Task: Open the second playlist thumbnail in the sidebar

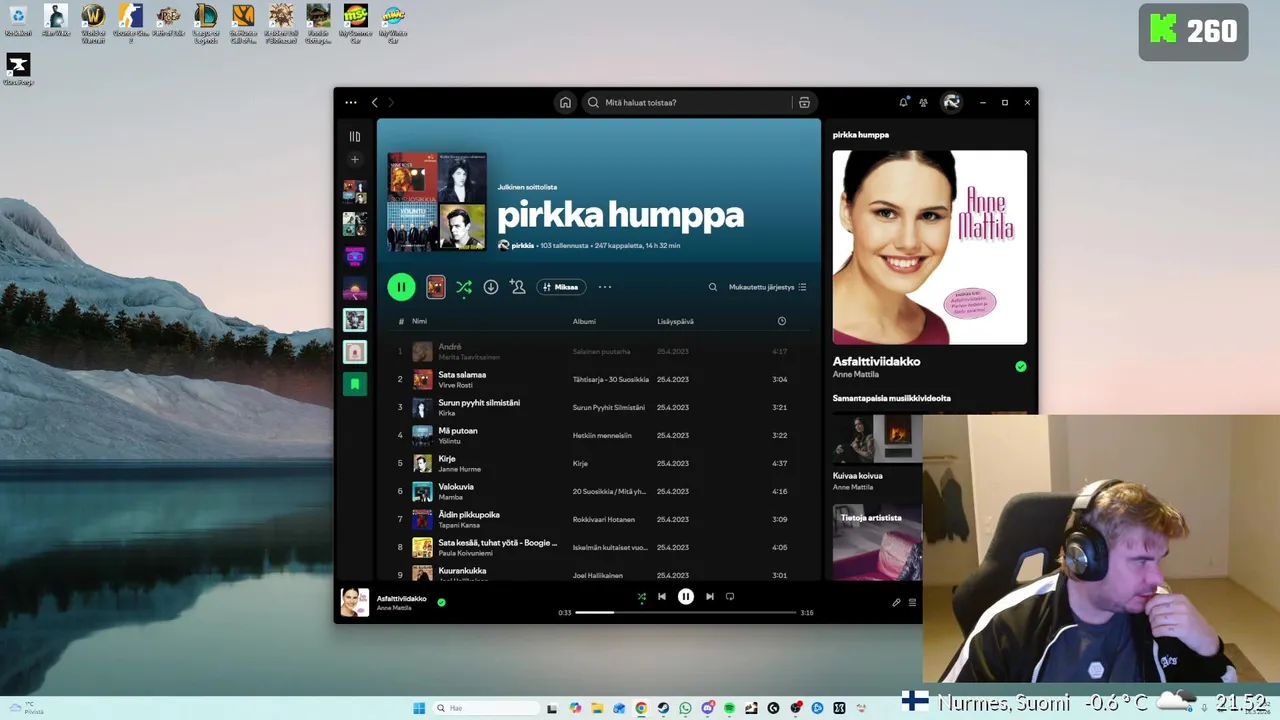Action: (x=354, y=224)
